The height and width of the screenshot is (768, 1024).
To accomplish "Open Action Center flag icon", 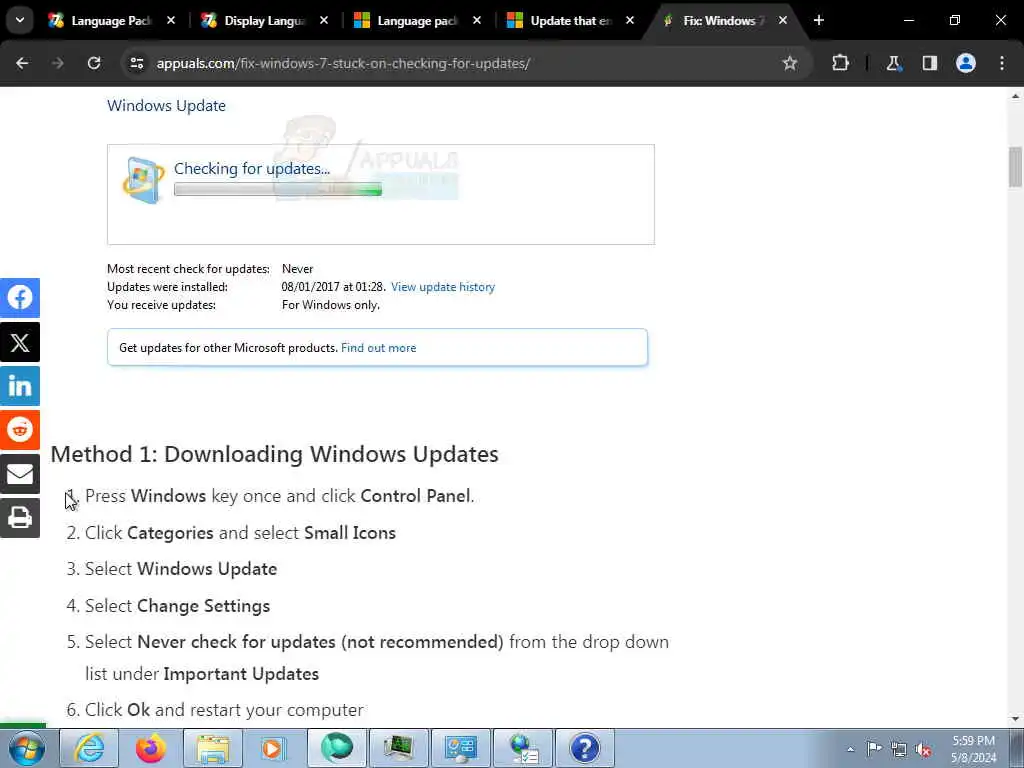I will 874,749.
